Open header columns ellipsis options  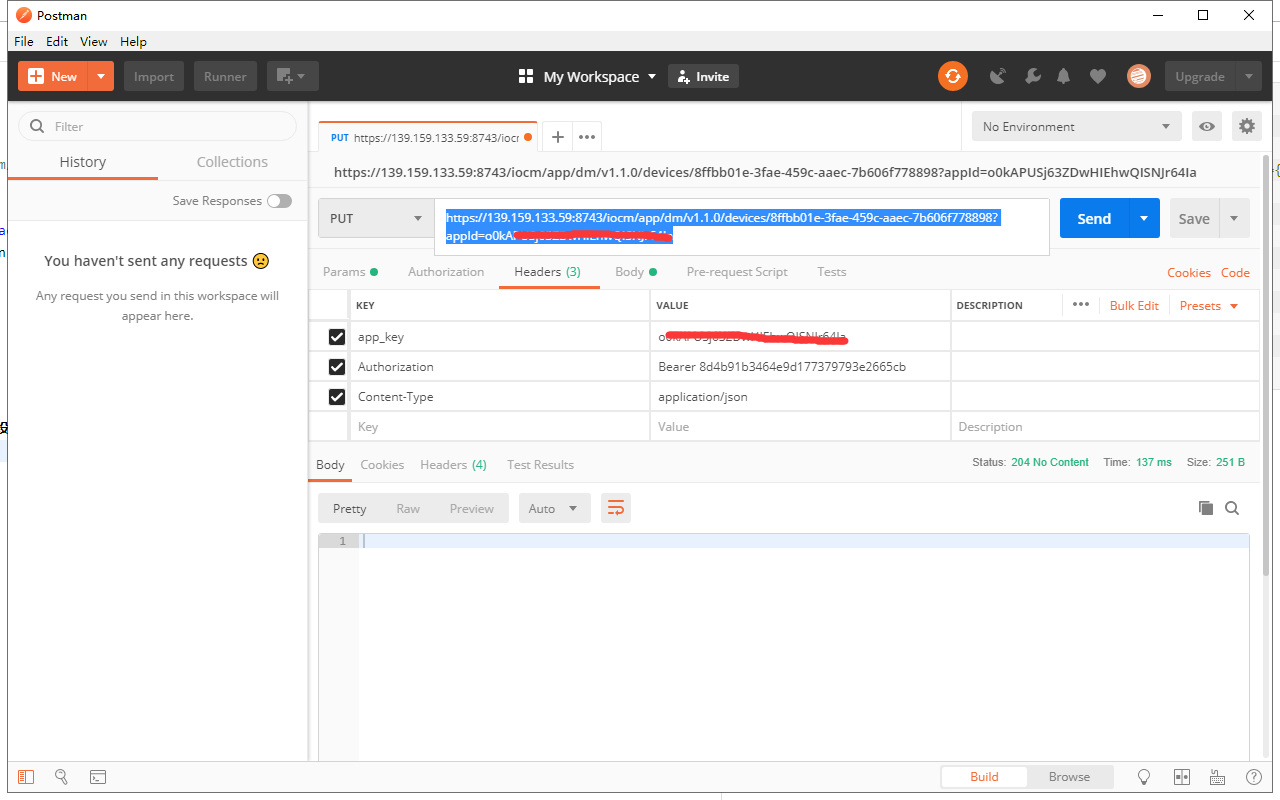pos(1081,305)
